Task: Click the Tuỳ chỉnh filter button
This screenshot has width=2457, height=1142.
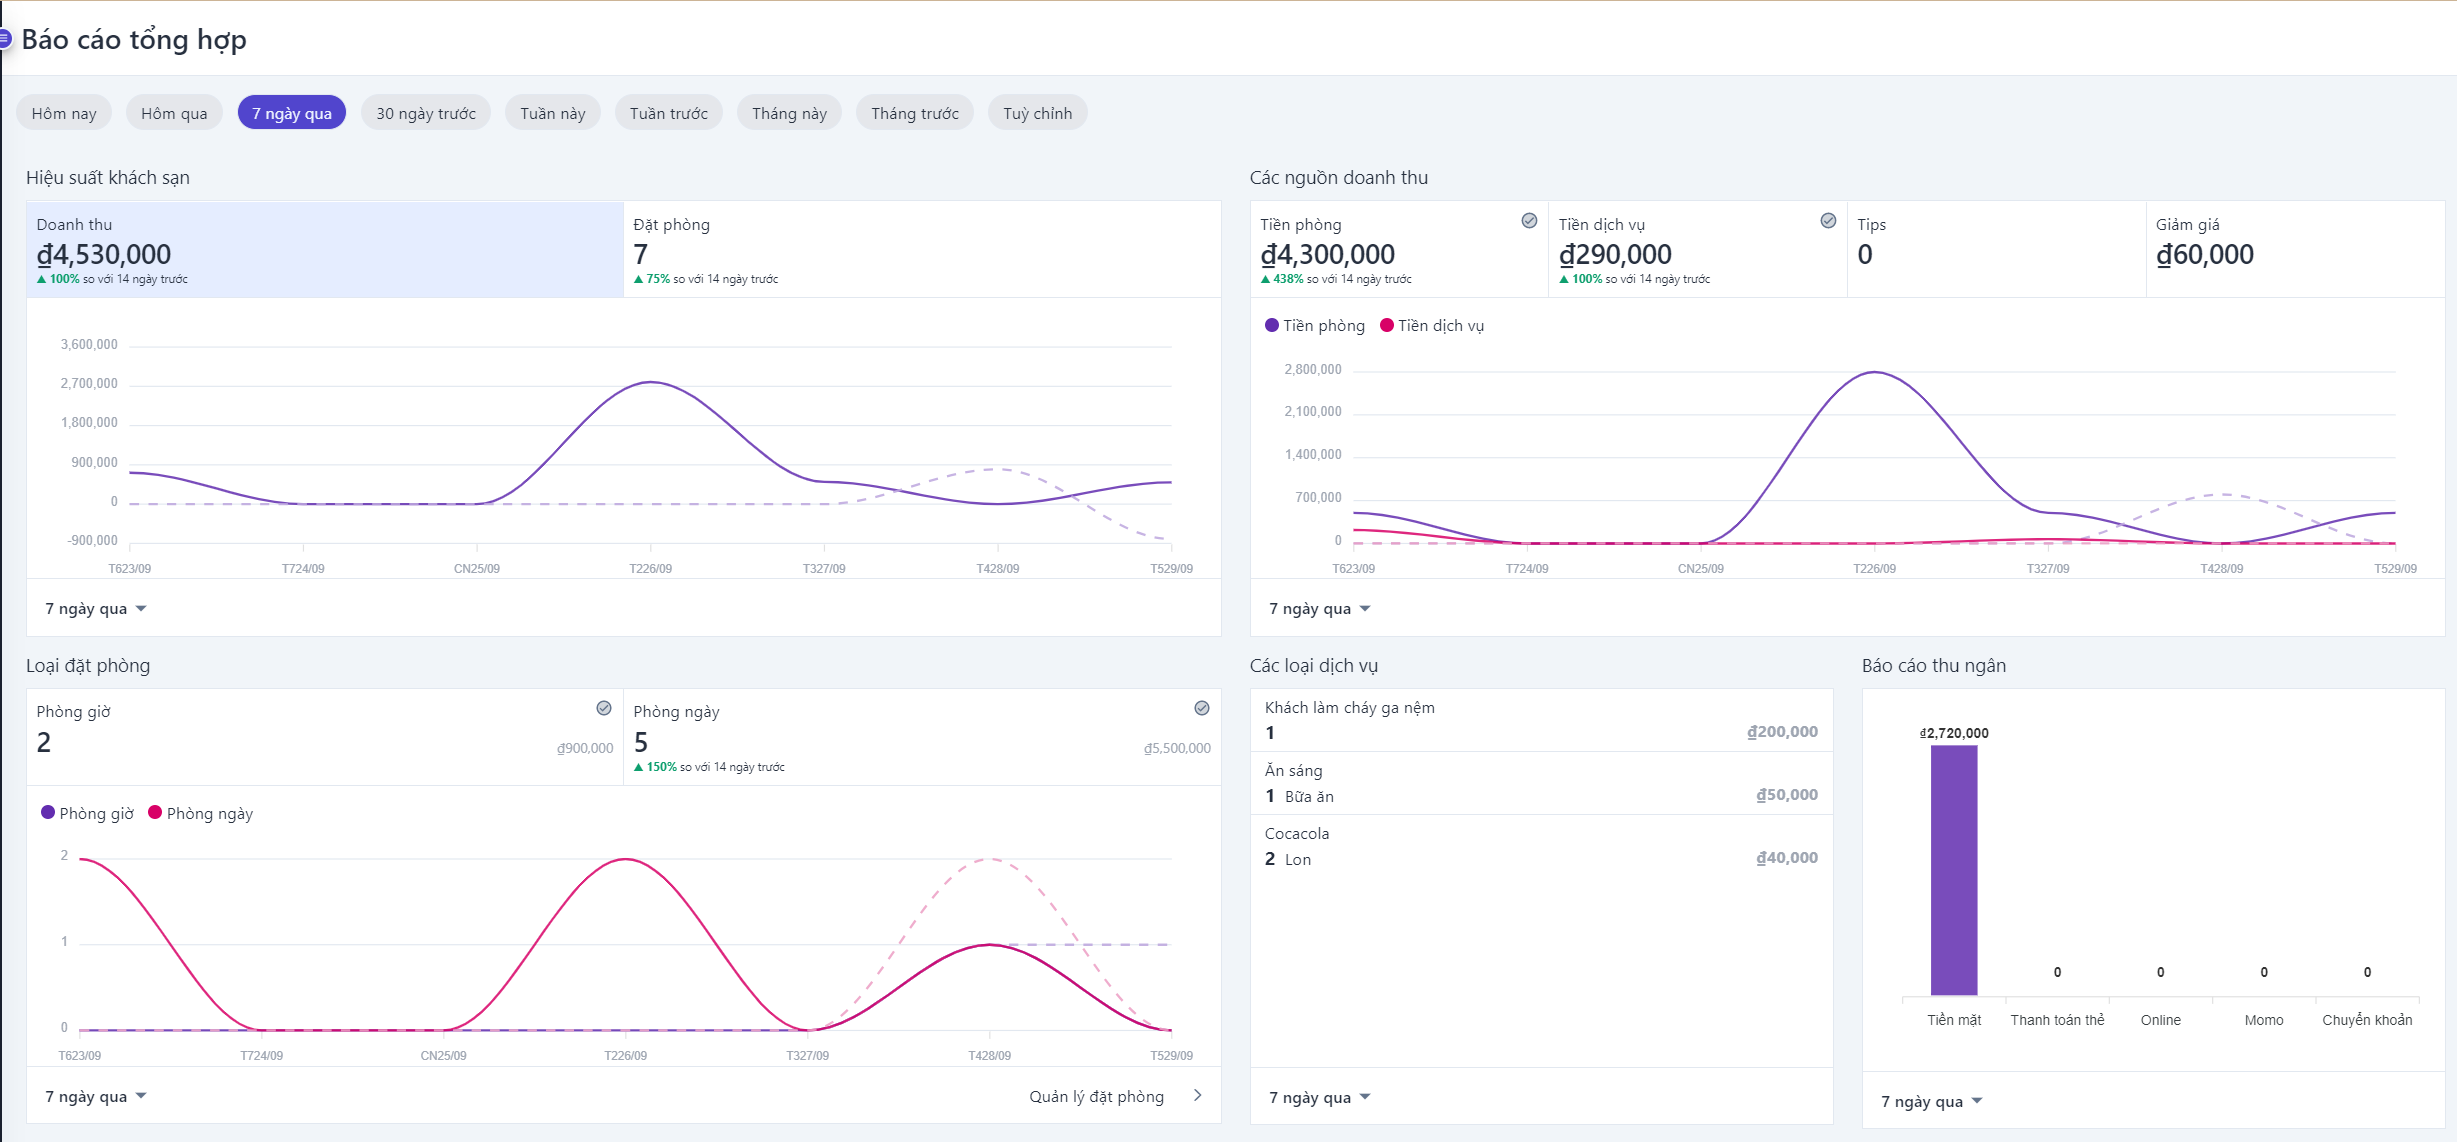Action: pyautogui.click(x=1037, y=113)
